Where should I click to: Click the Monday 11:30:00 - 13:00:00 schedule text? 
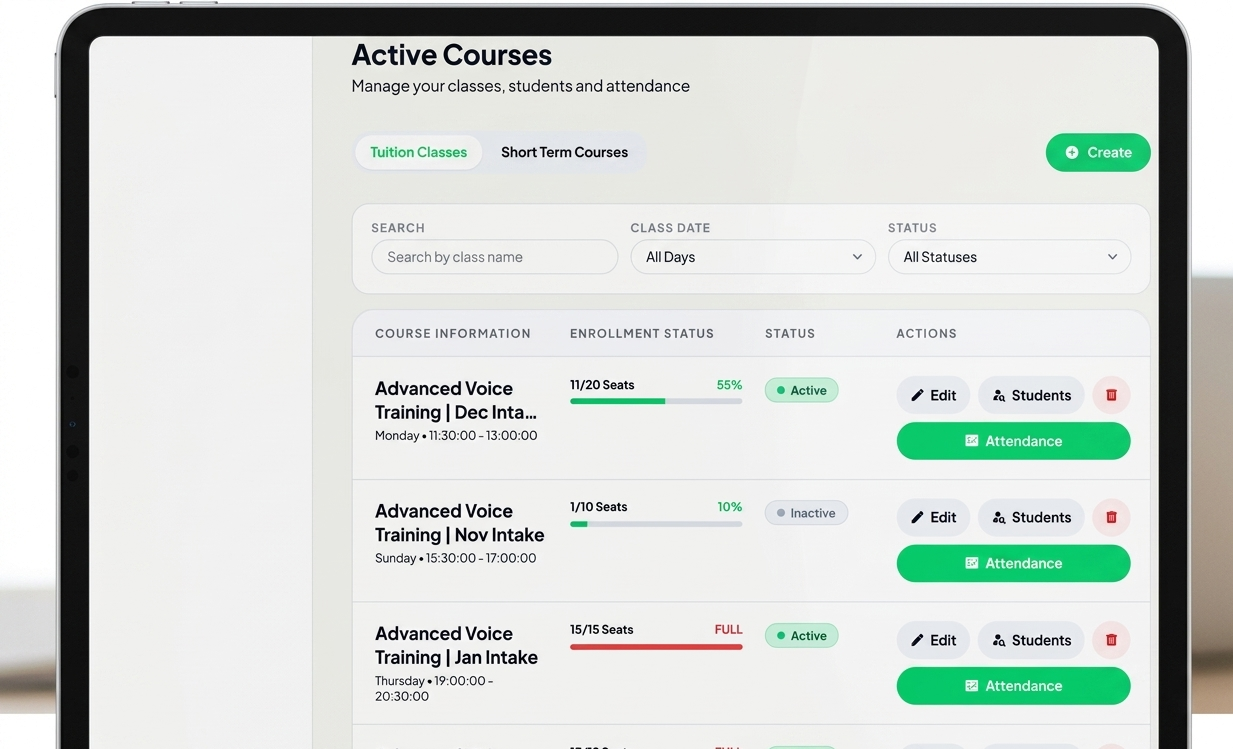(456, 435)
